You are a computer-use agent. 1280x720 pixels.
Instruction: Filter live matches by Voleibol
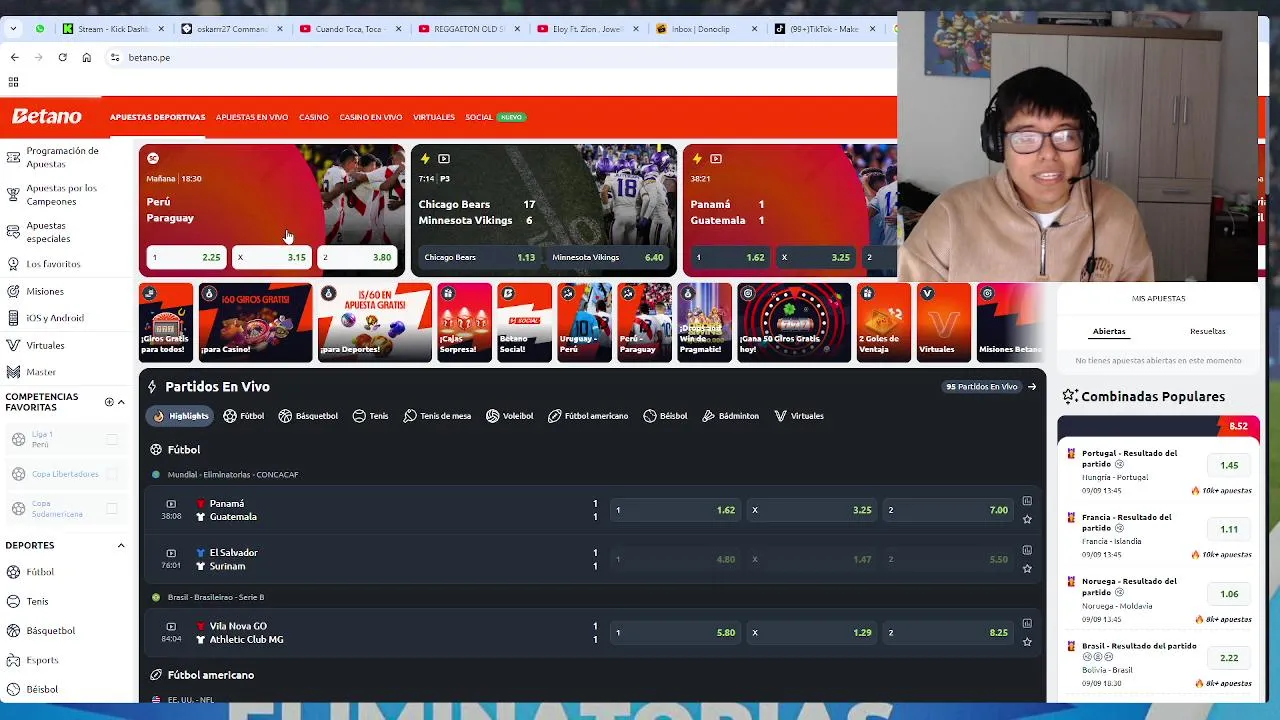[x=509, y=416]
